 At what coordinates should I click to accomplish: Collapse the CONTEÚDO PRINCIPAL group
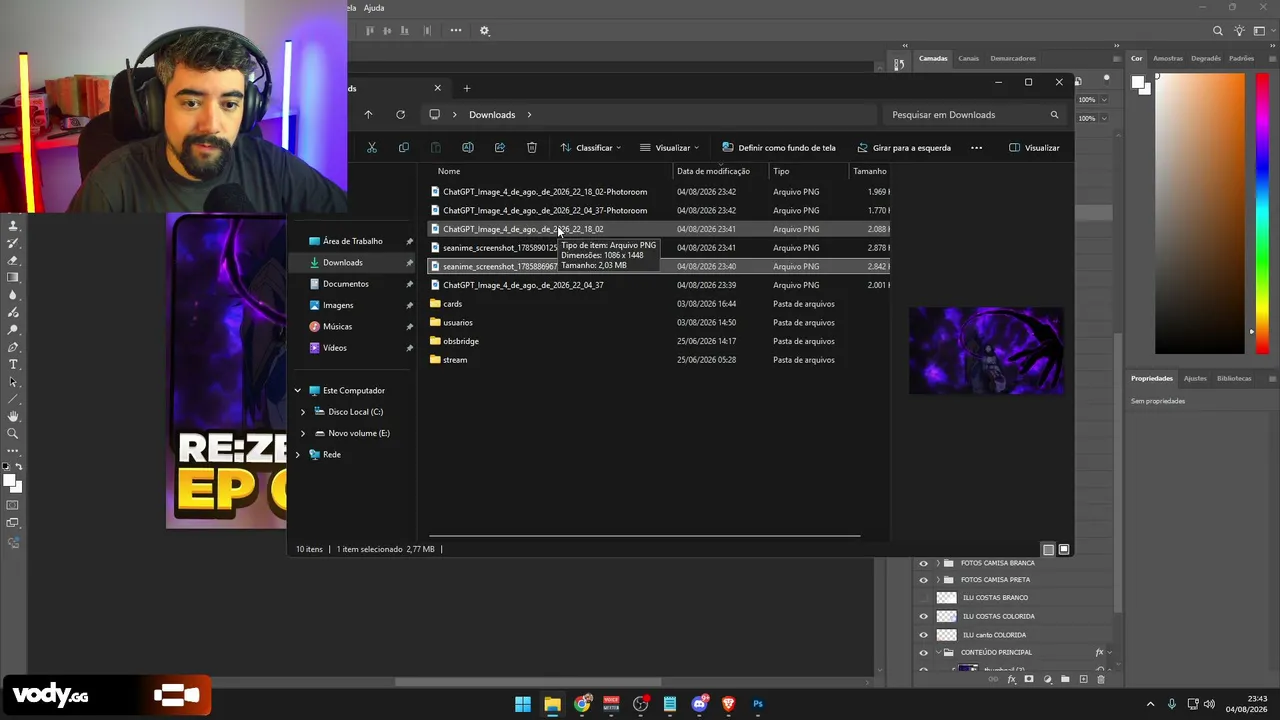pos(937,653)
